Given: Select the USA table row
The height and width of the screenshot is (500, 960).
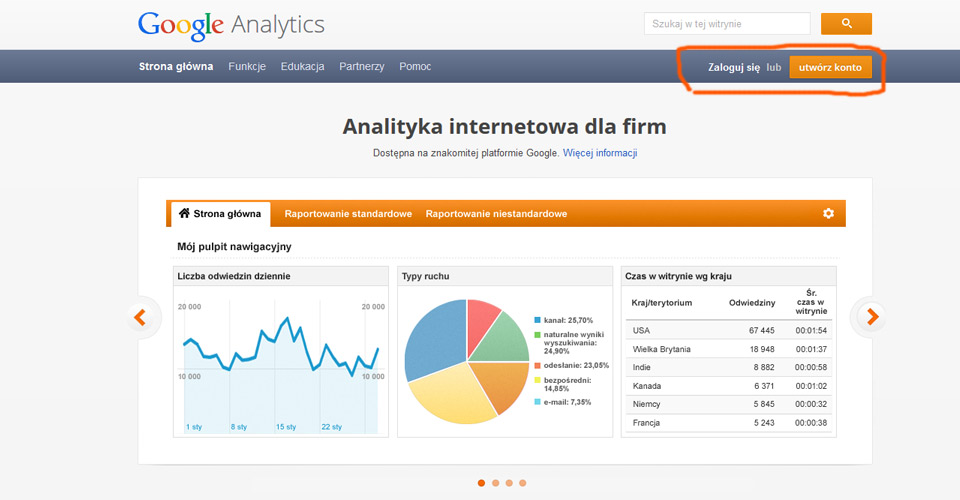Looking at the screenshot, I should tap(729, 330).
